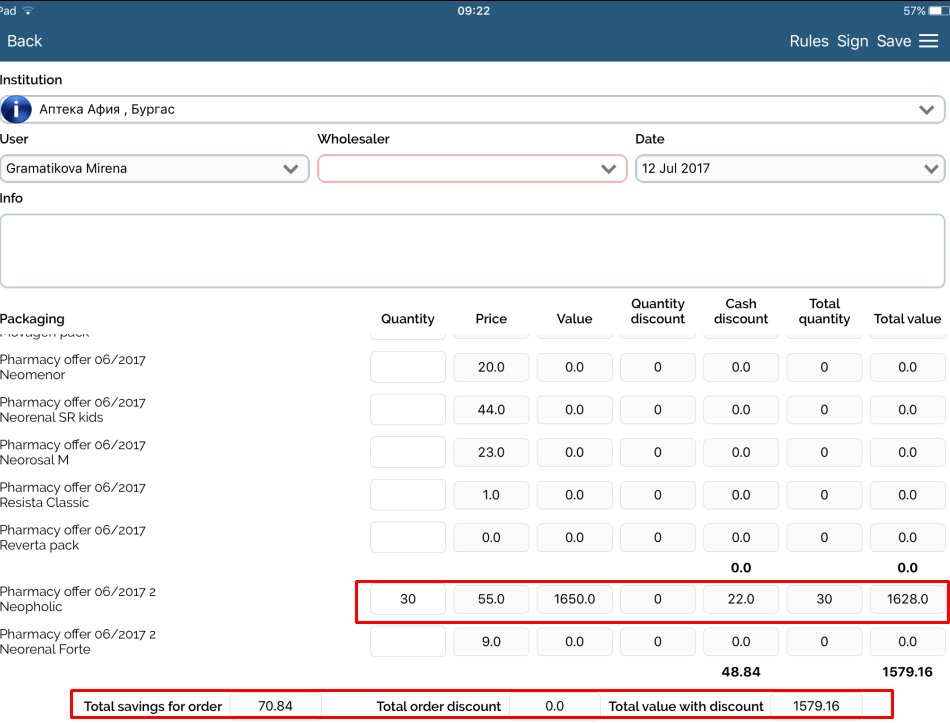
Task: Edit Neopholic quantity field showing 30
Action: tap(407, 599)
